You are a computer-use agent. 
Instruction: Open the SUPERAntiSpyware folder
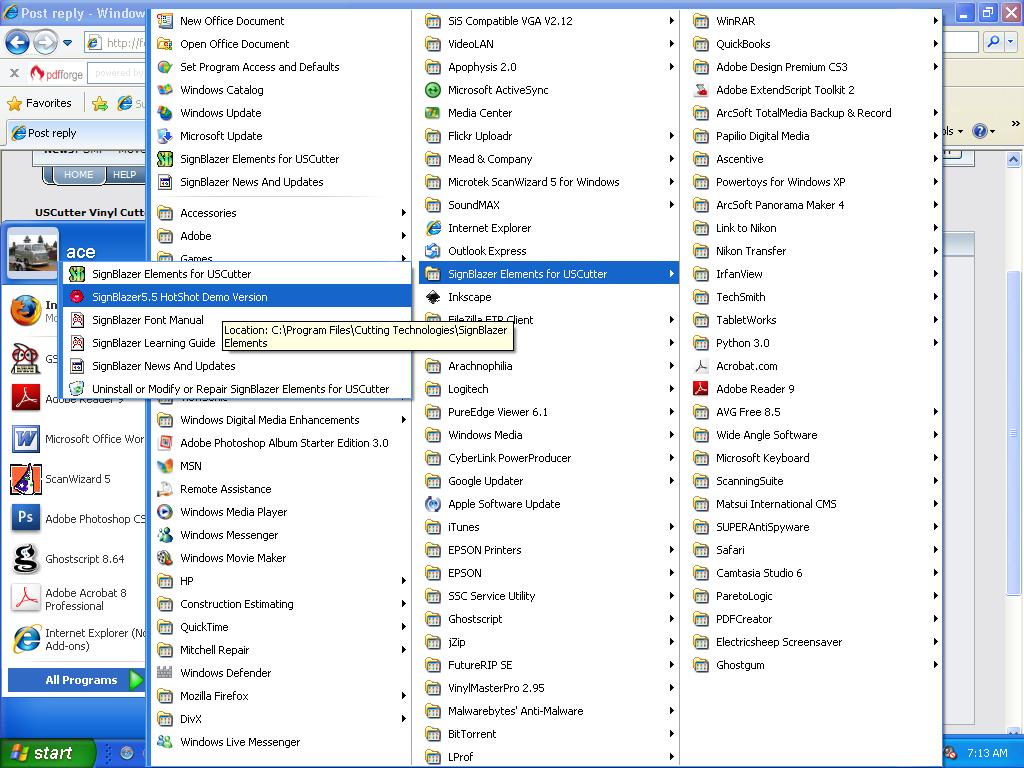click(x=814, y=527)
